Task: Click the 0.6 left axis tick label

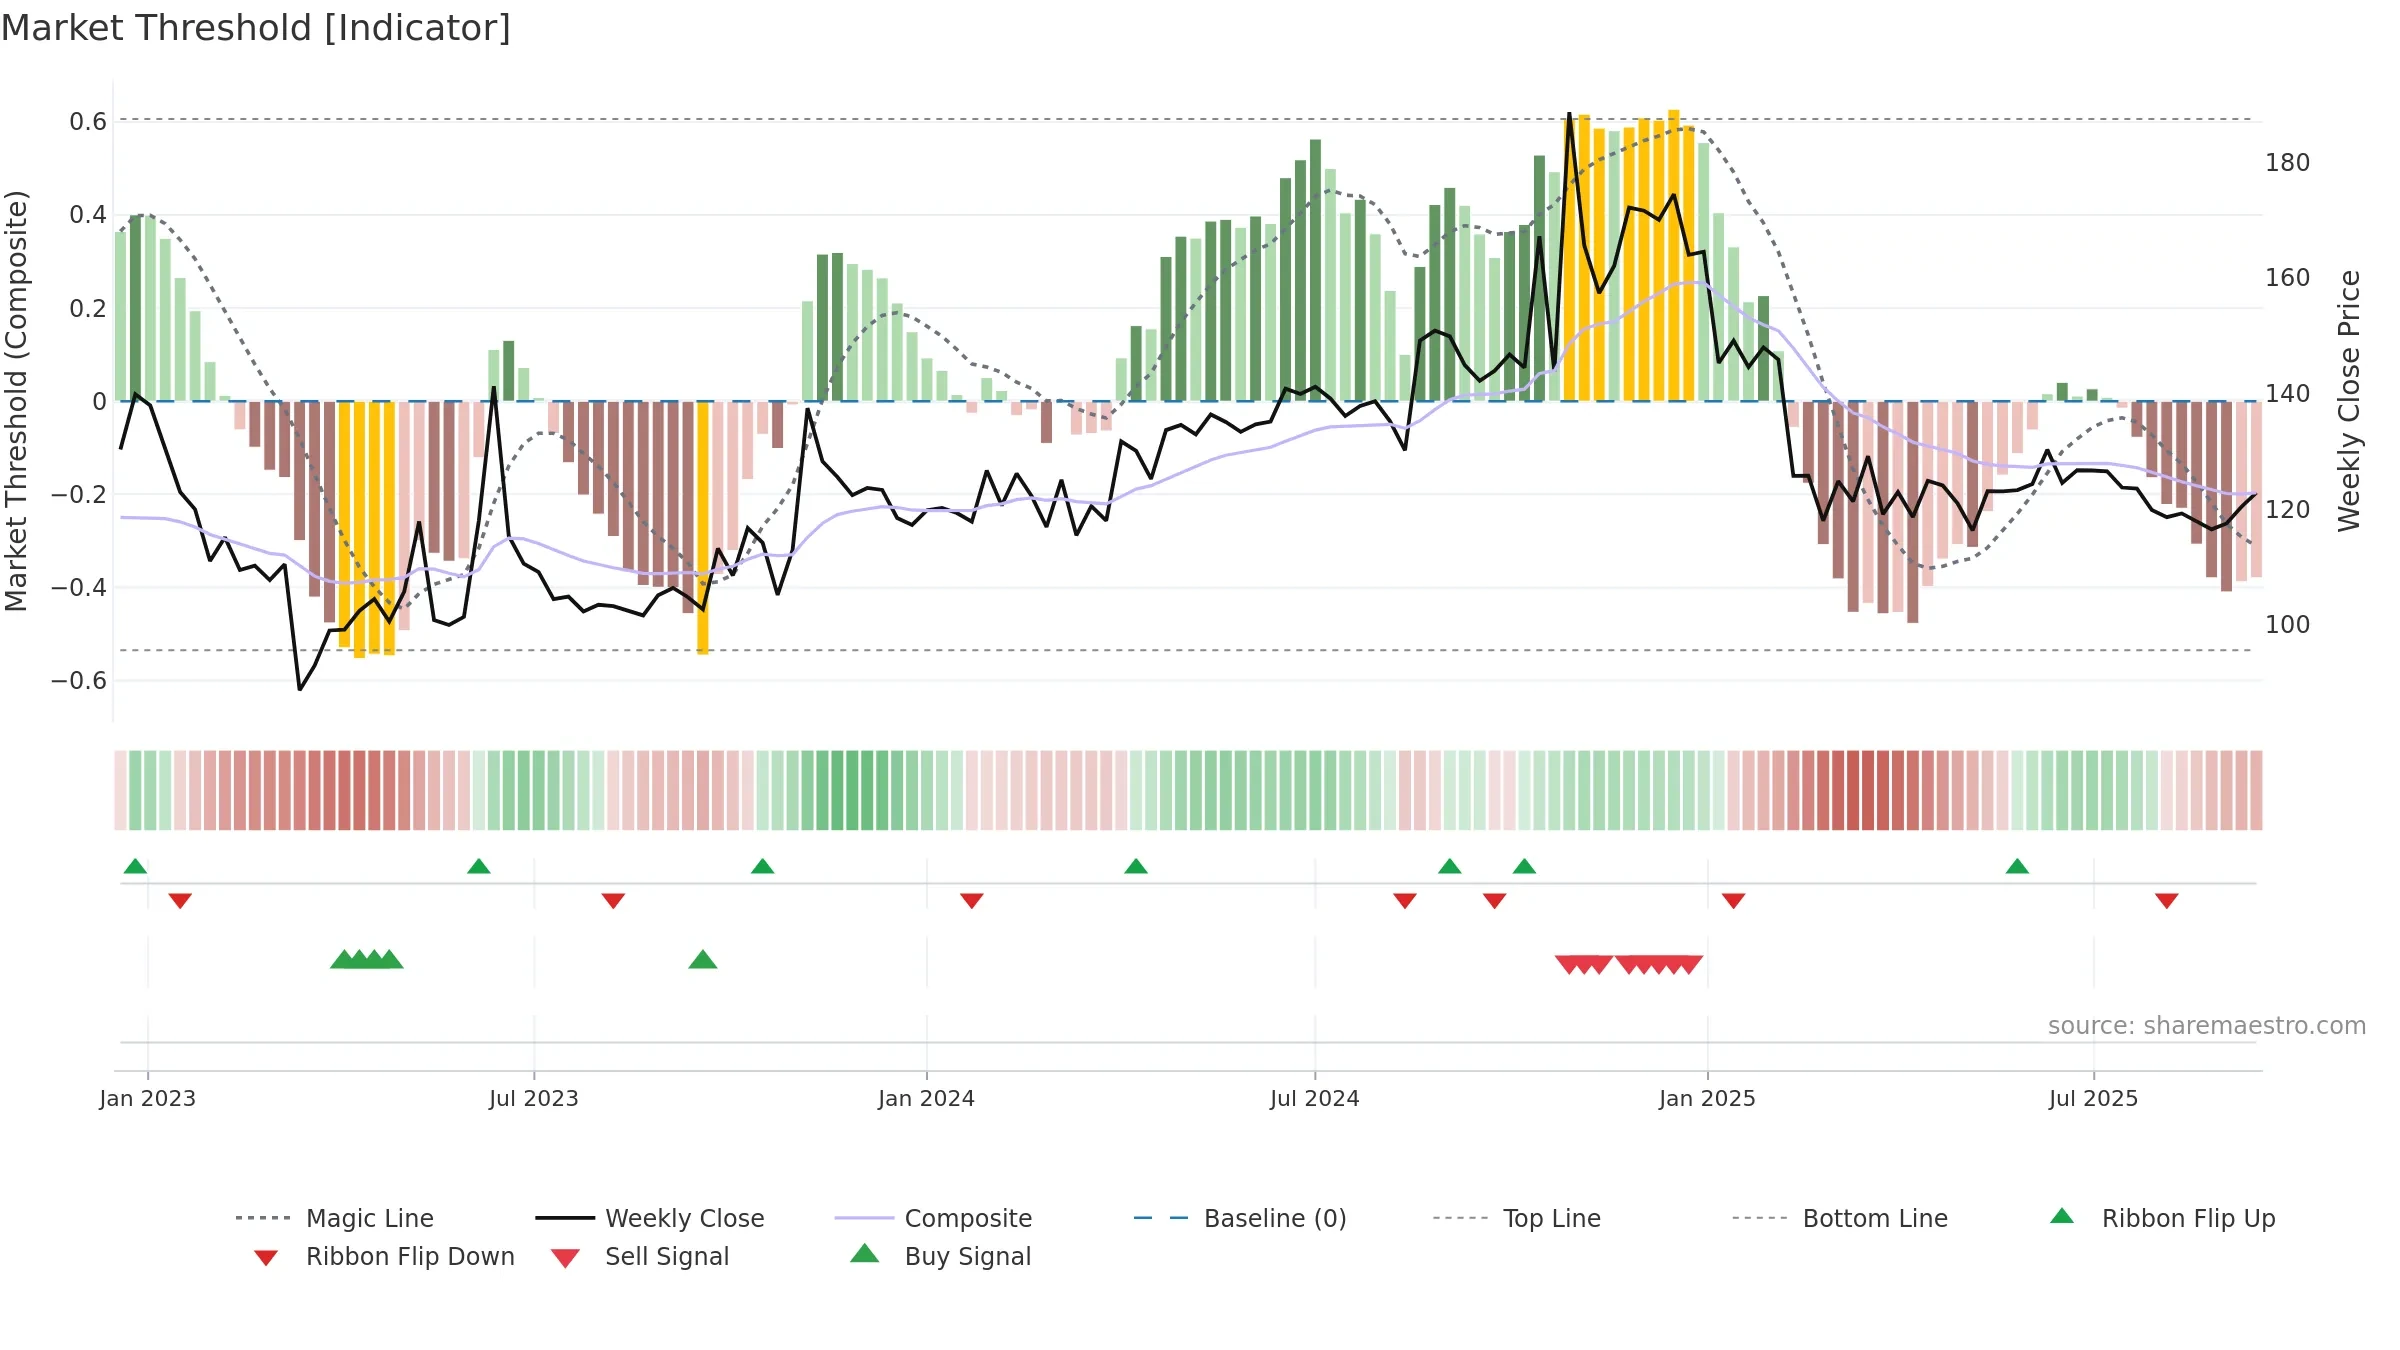Action: 88,122
